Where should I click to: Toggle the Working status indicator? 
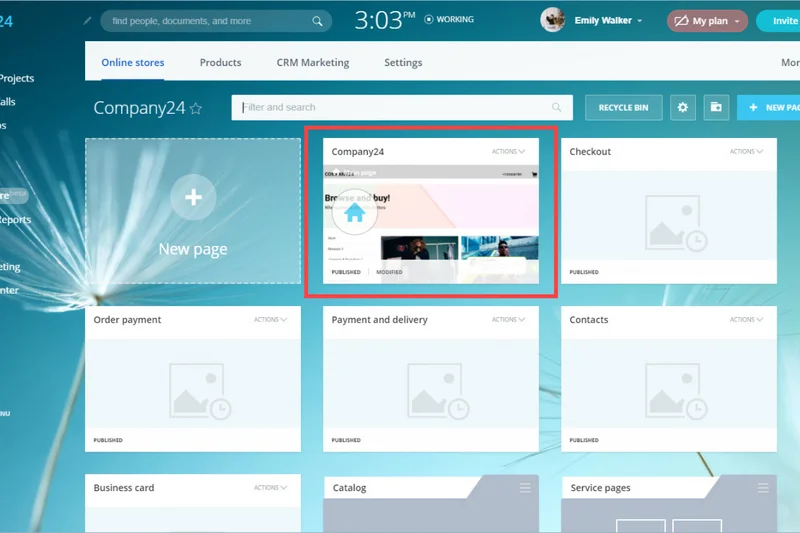click(449, 20)
